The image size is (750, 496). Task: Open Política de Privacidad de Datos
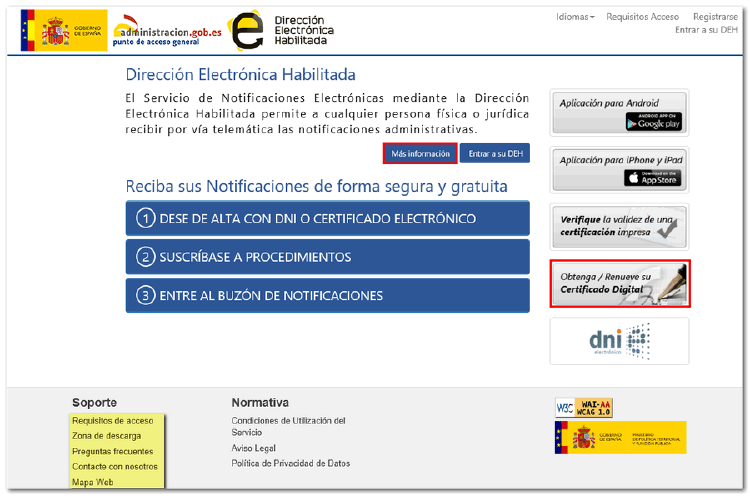[291, 463]
